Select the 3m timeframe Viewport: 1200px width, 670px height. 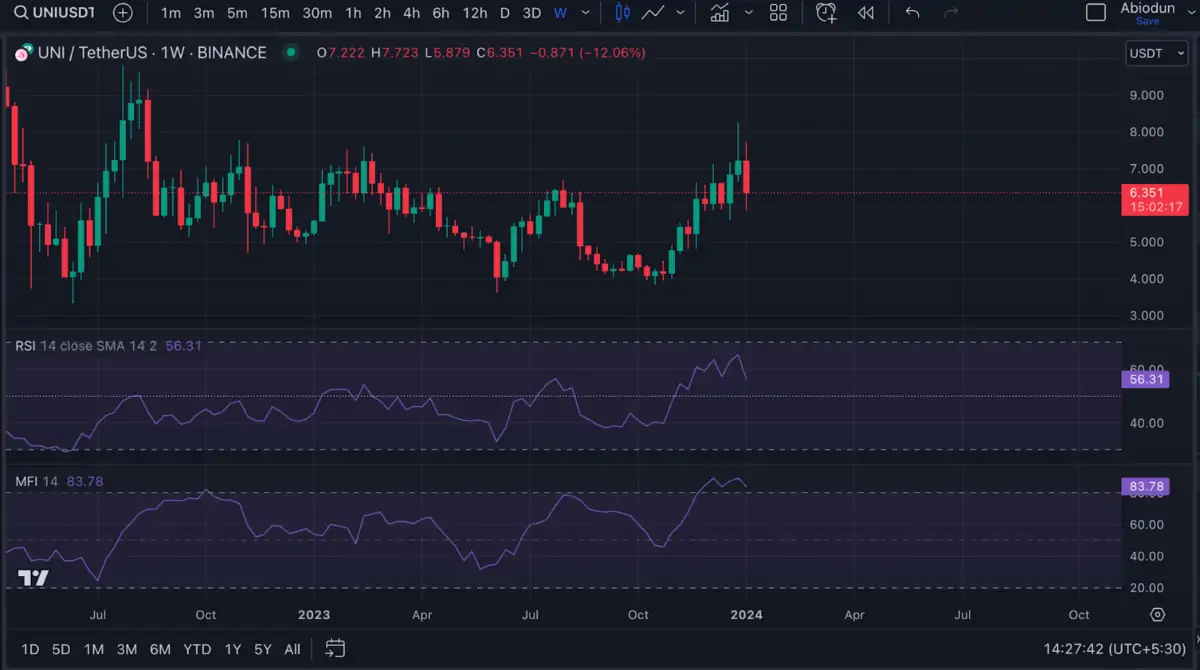(204, 13)
